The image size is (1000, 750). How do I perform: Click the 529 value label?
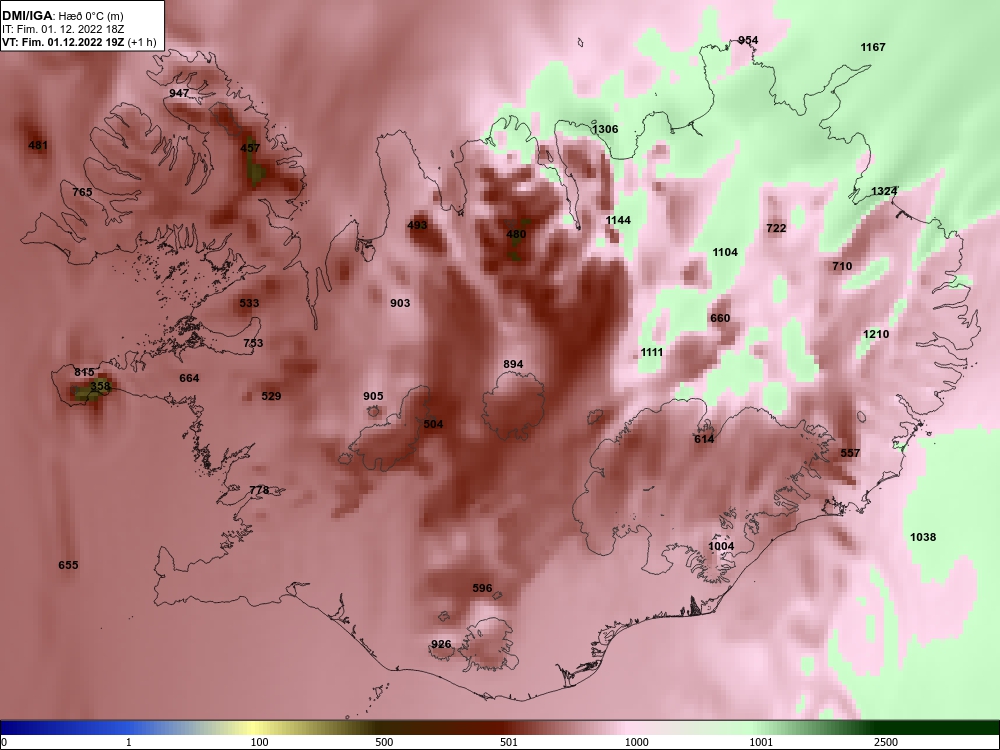click(x=271, y=396)
